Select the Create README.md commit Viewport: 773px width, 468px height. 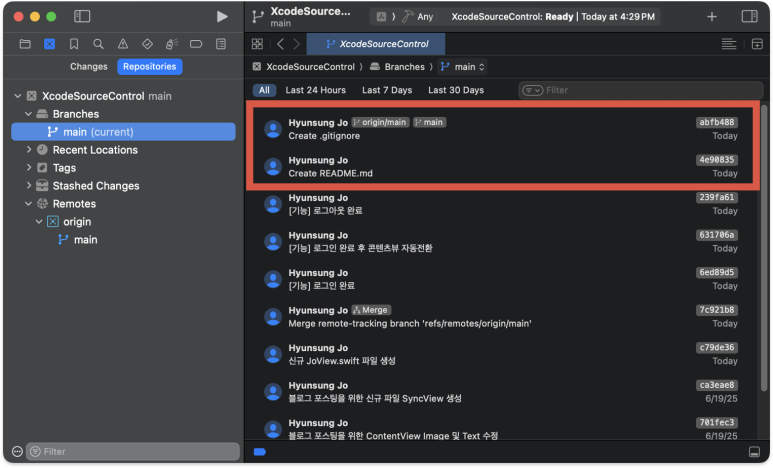[x=503, y=167]
